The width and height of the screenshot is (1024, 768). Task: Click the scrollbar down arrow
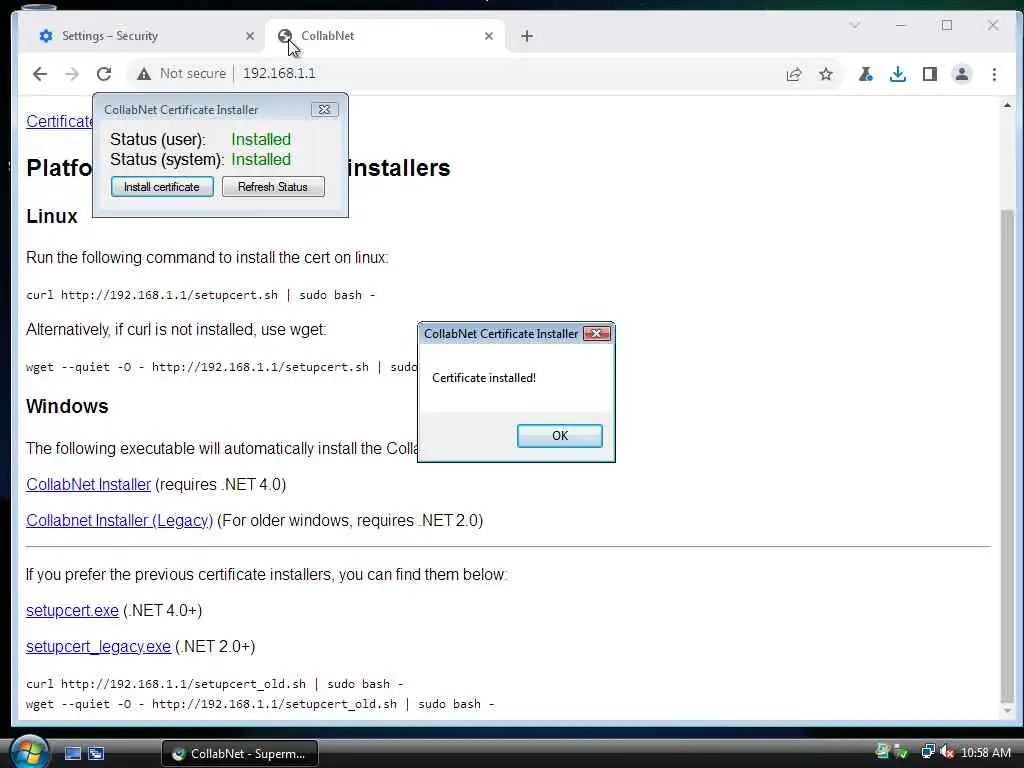[x=1007, y=711]
